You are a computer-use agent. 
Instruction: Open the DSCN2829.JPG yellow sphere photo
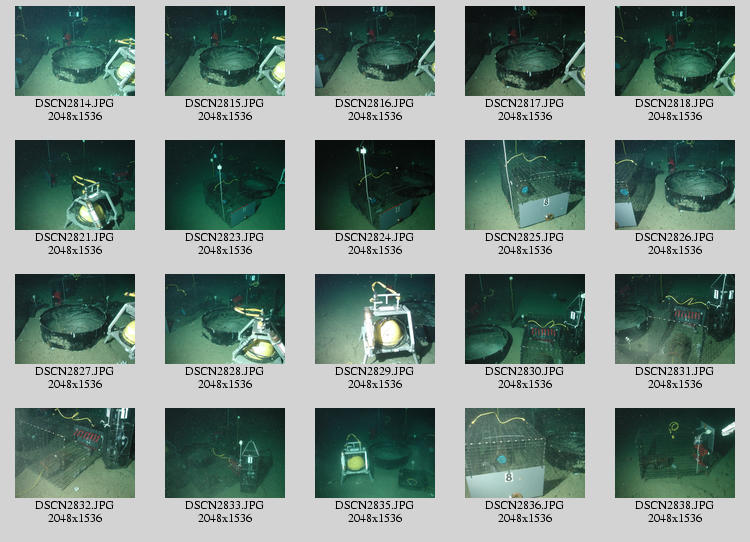[375, 319]
